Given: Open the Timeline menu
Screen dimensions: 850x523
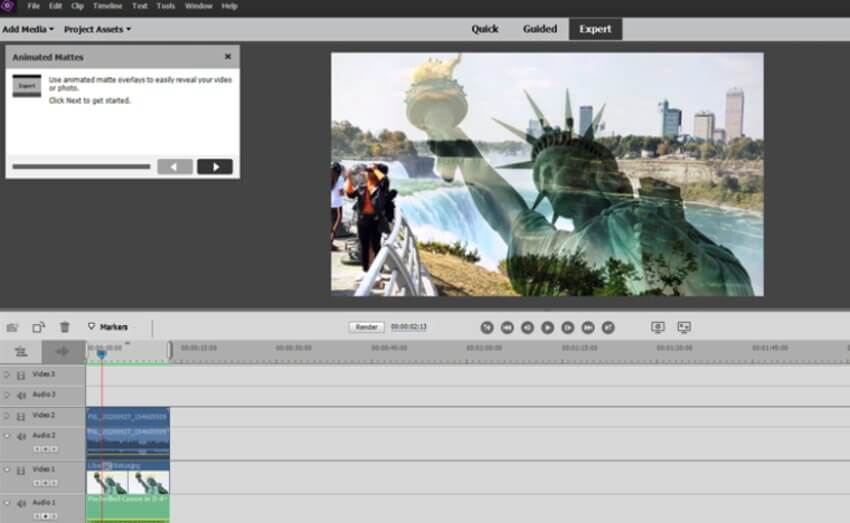Looking at the screenshot, I should (x=107, y=6).
